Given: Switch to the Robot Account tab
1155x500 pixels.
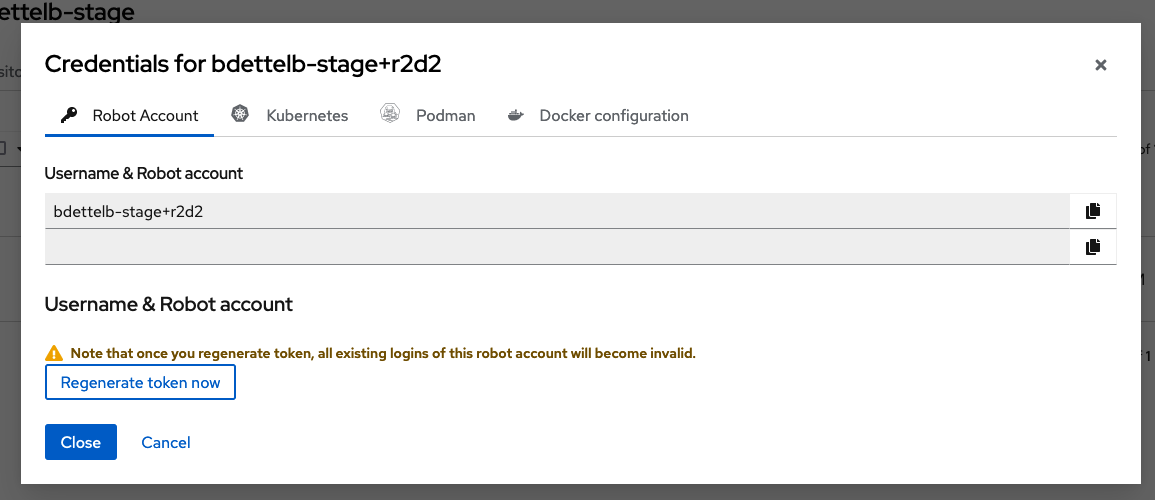Looking at the screenshot, I should (145, 115).
